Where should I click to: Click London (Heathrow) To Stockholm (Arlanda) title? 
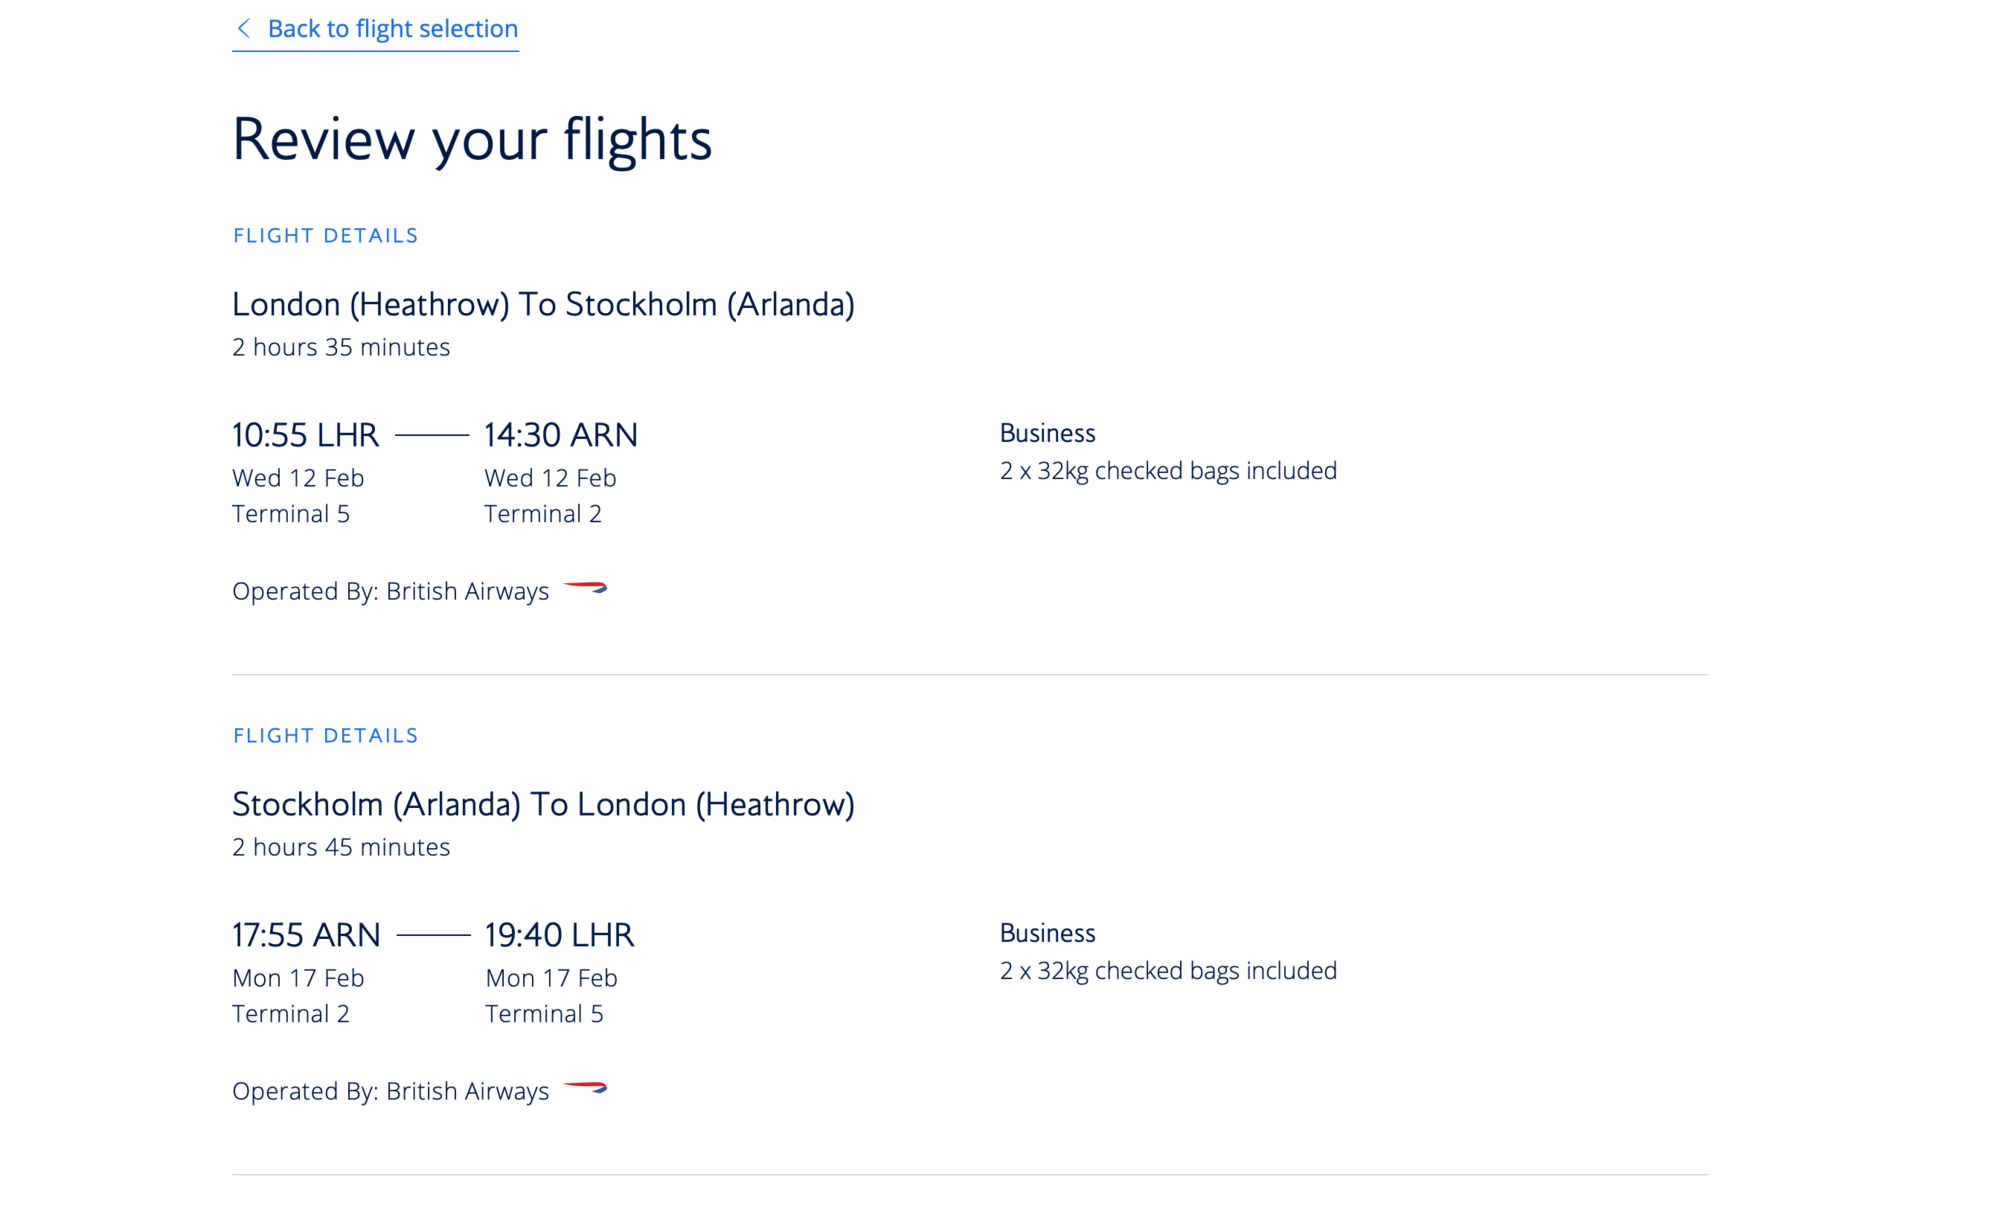[x=543, y=304]
